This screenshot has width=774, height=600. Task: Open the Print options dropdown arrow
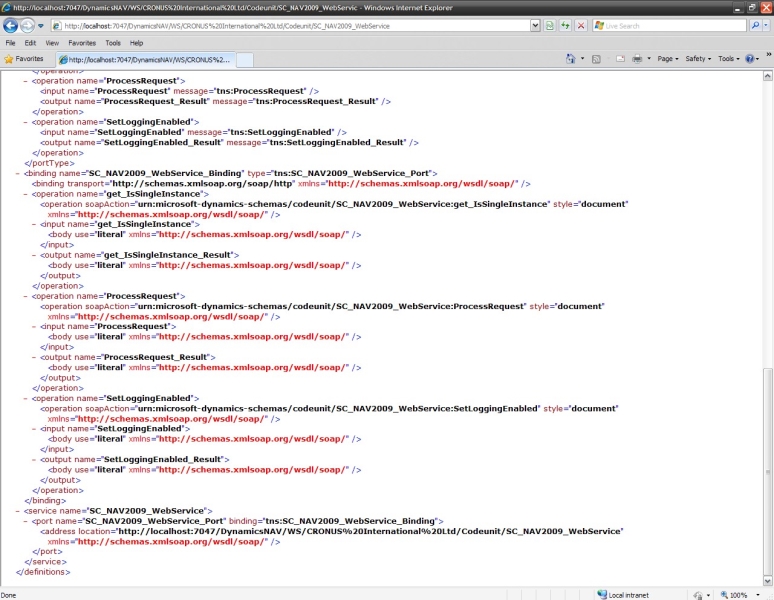pos(649,59)
